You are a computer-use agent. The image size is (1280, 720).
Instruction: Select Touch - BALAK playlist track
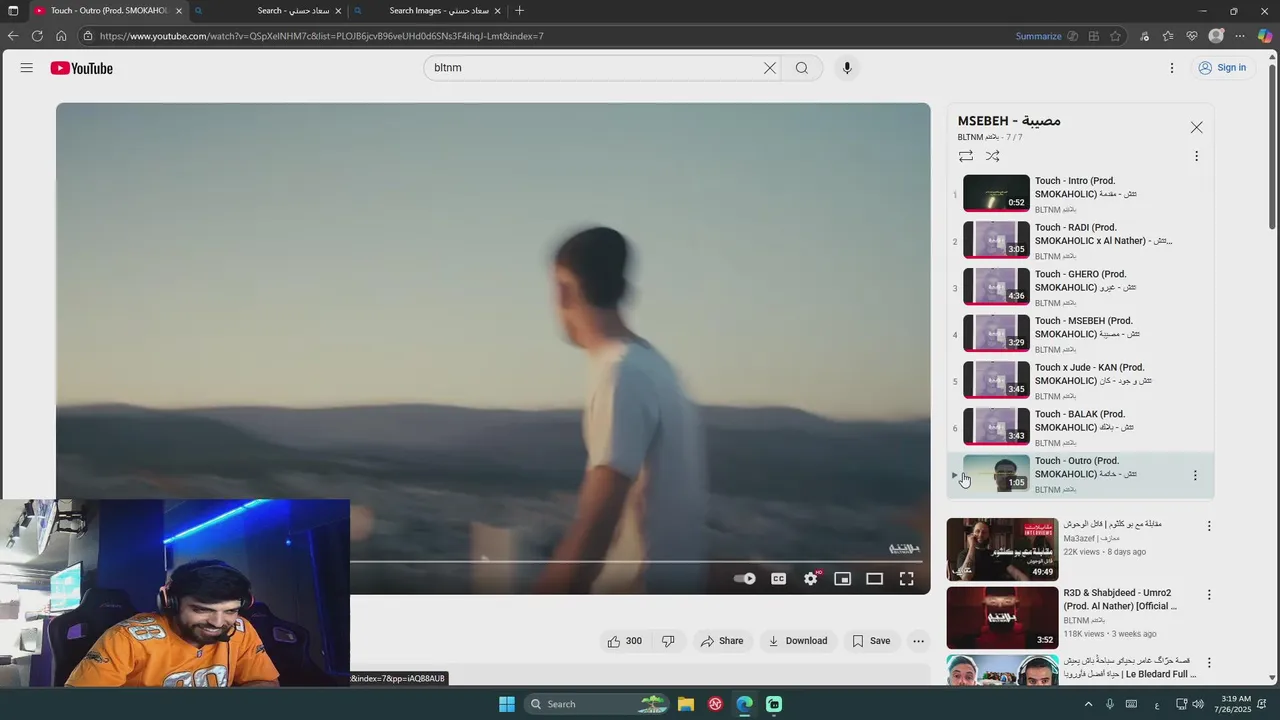pos(1081,428)
